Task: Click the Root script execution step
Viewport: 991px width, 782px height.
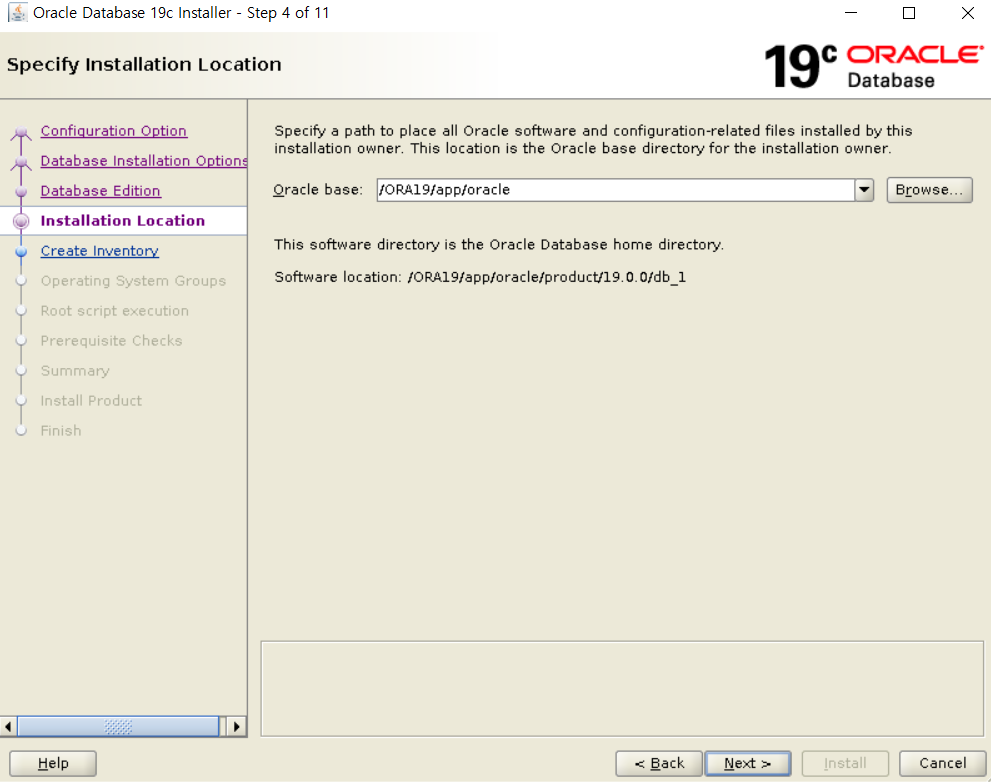Action: (114, 311)
